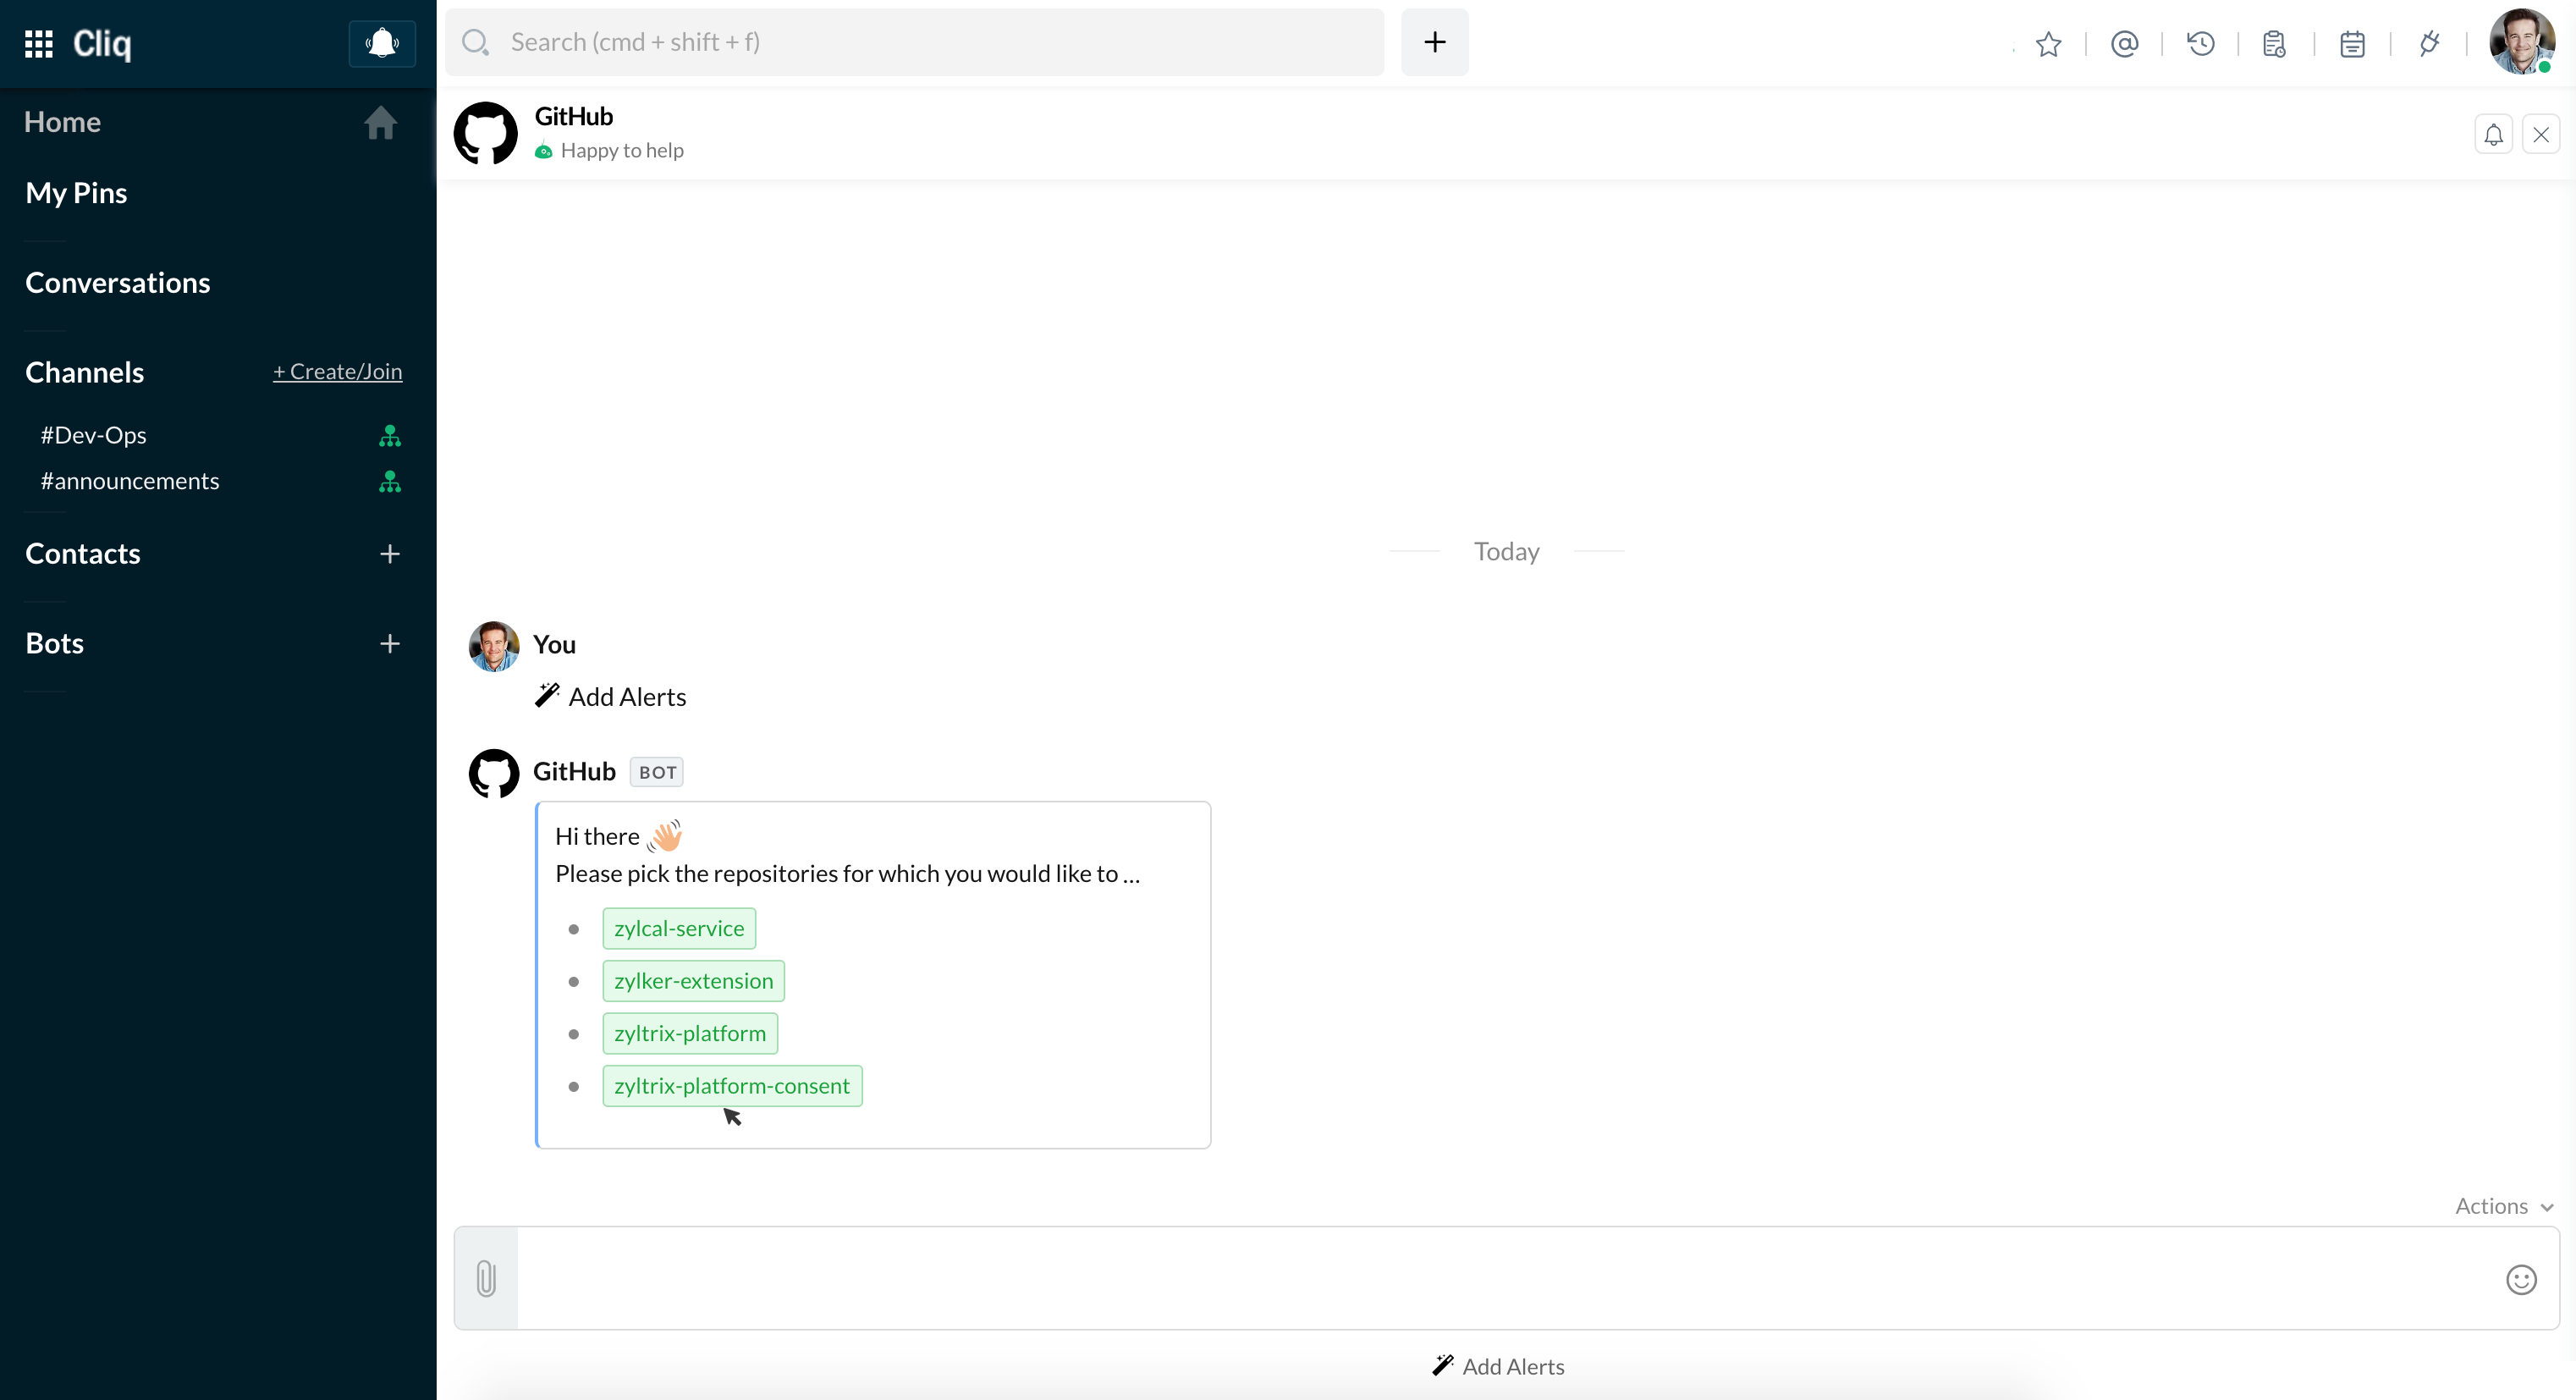Open the emoji smiley picker

click(2521, 1280)
